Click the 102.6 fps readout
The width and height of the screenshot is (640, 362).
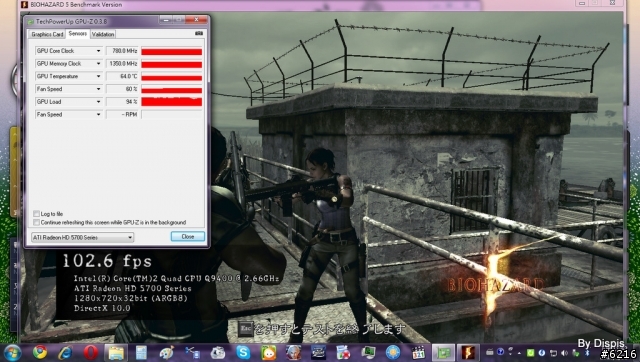[107, 262]
